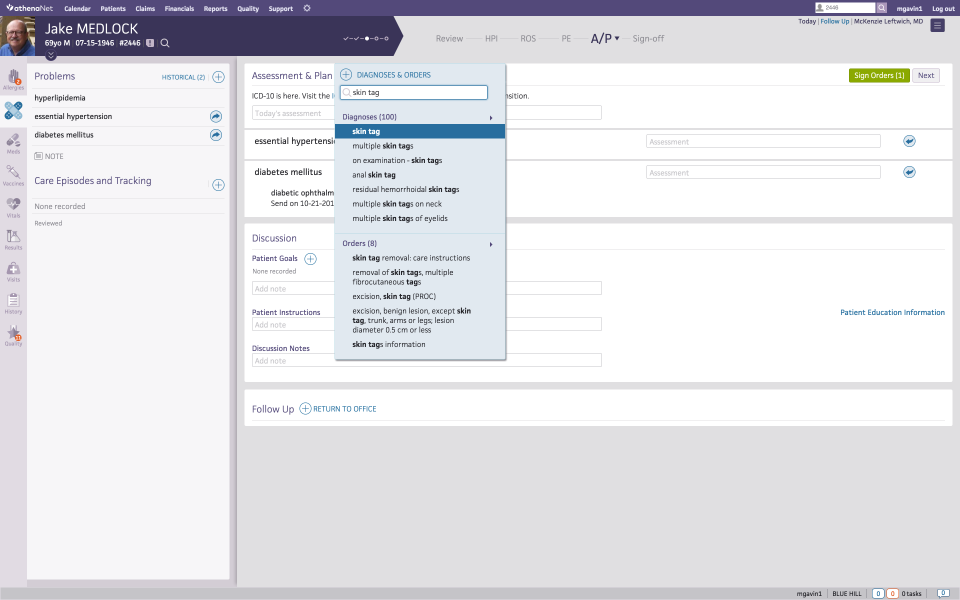The height and width of the screenshot is (600, 960).
Task: Open the A/P stage dropdown arrow
Action: [x=617, y=38]
